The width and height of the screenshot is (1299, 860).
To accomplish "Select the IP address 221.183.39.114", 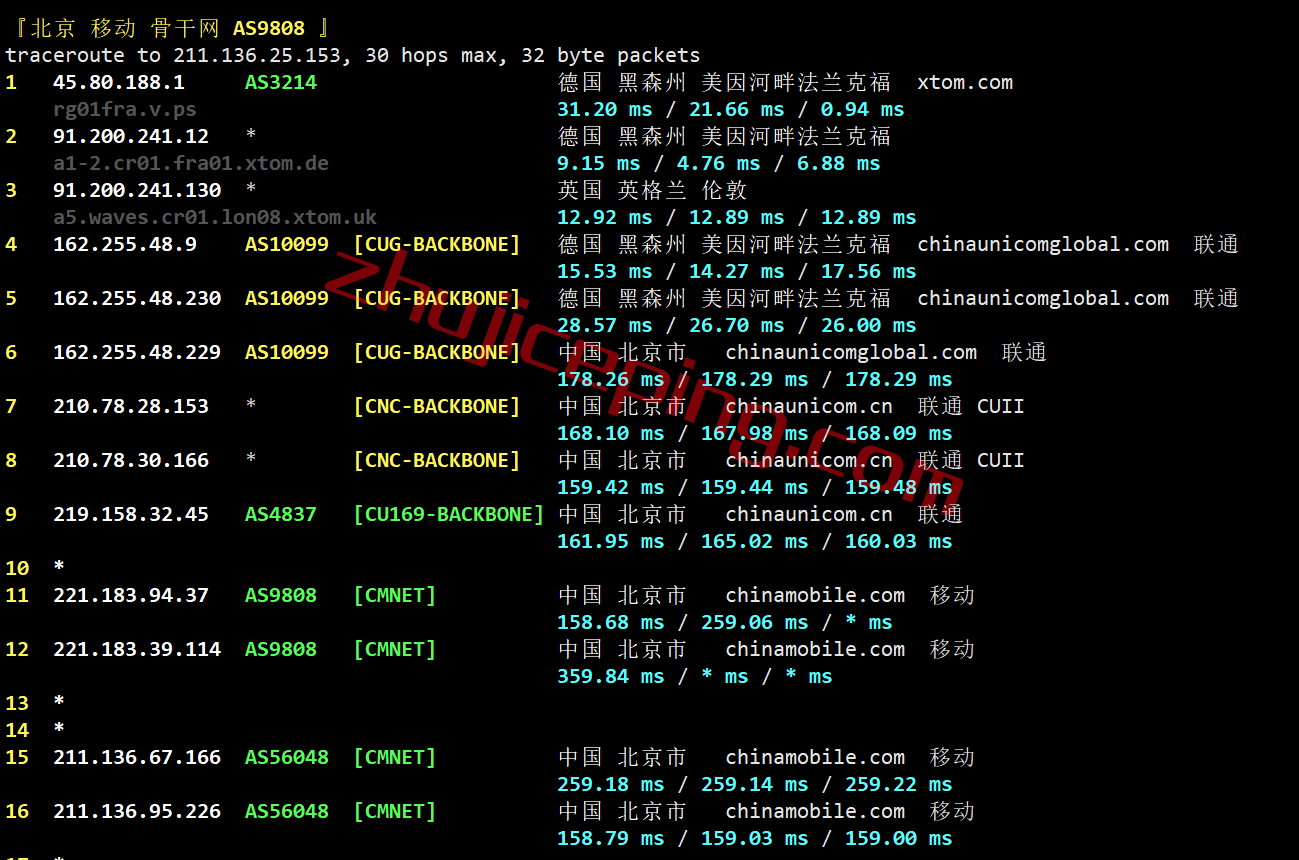I will (137, 649).
